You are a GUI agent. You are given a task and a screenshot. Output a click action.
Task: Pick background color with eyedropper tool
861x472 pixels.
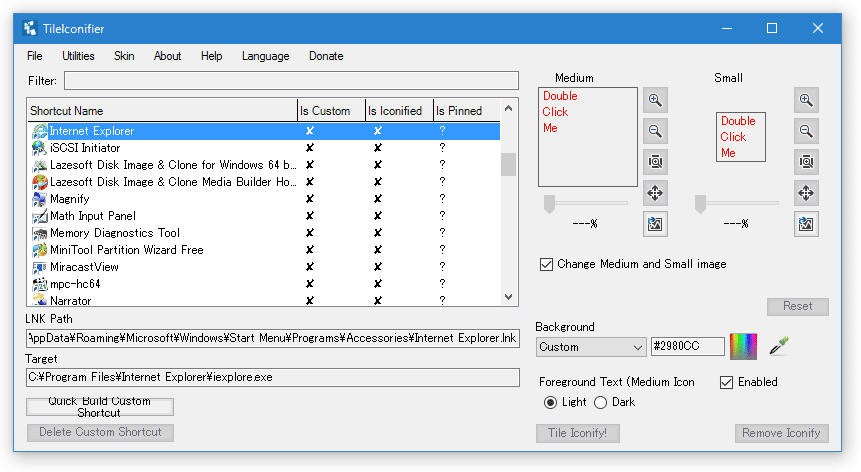tap(779, 346)
